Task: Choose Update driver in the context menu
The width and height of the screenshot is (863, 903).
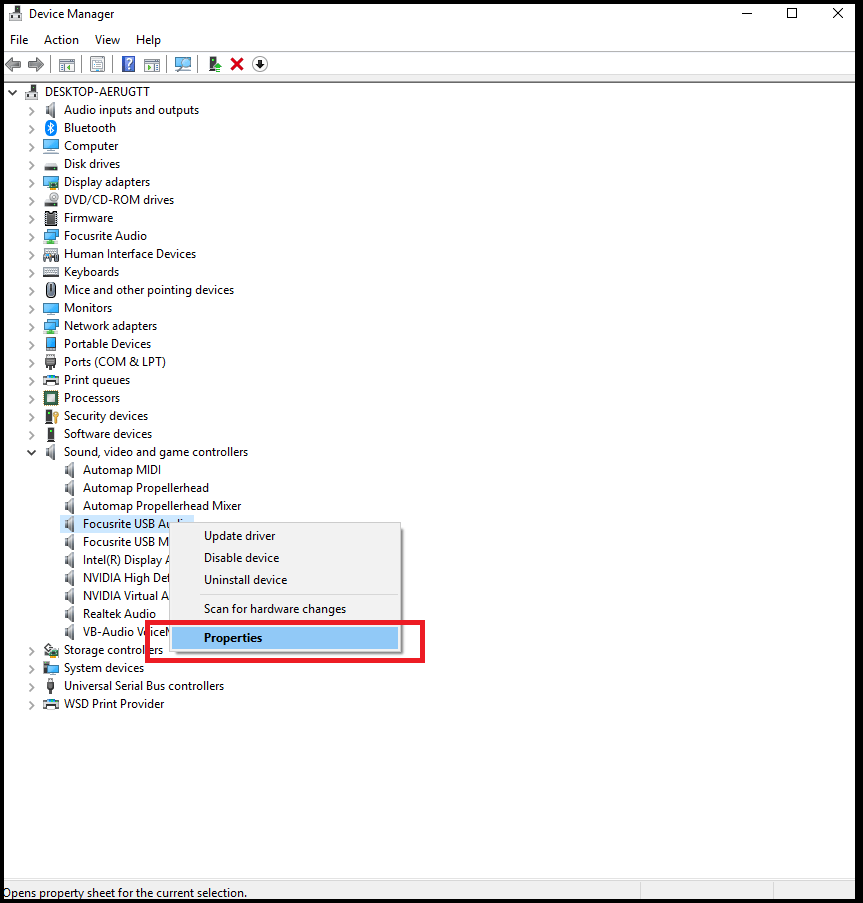Action: pyautogui.click(x=285, y=536)
